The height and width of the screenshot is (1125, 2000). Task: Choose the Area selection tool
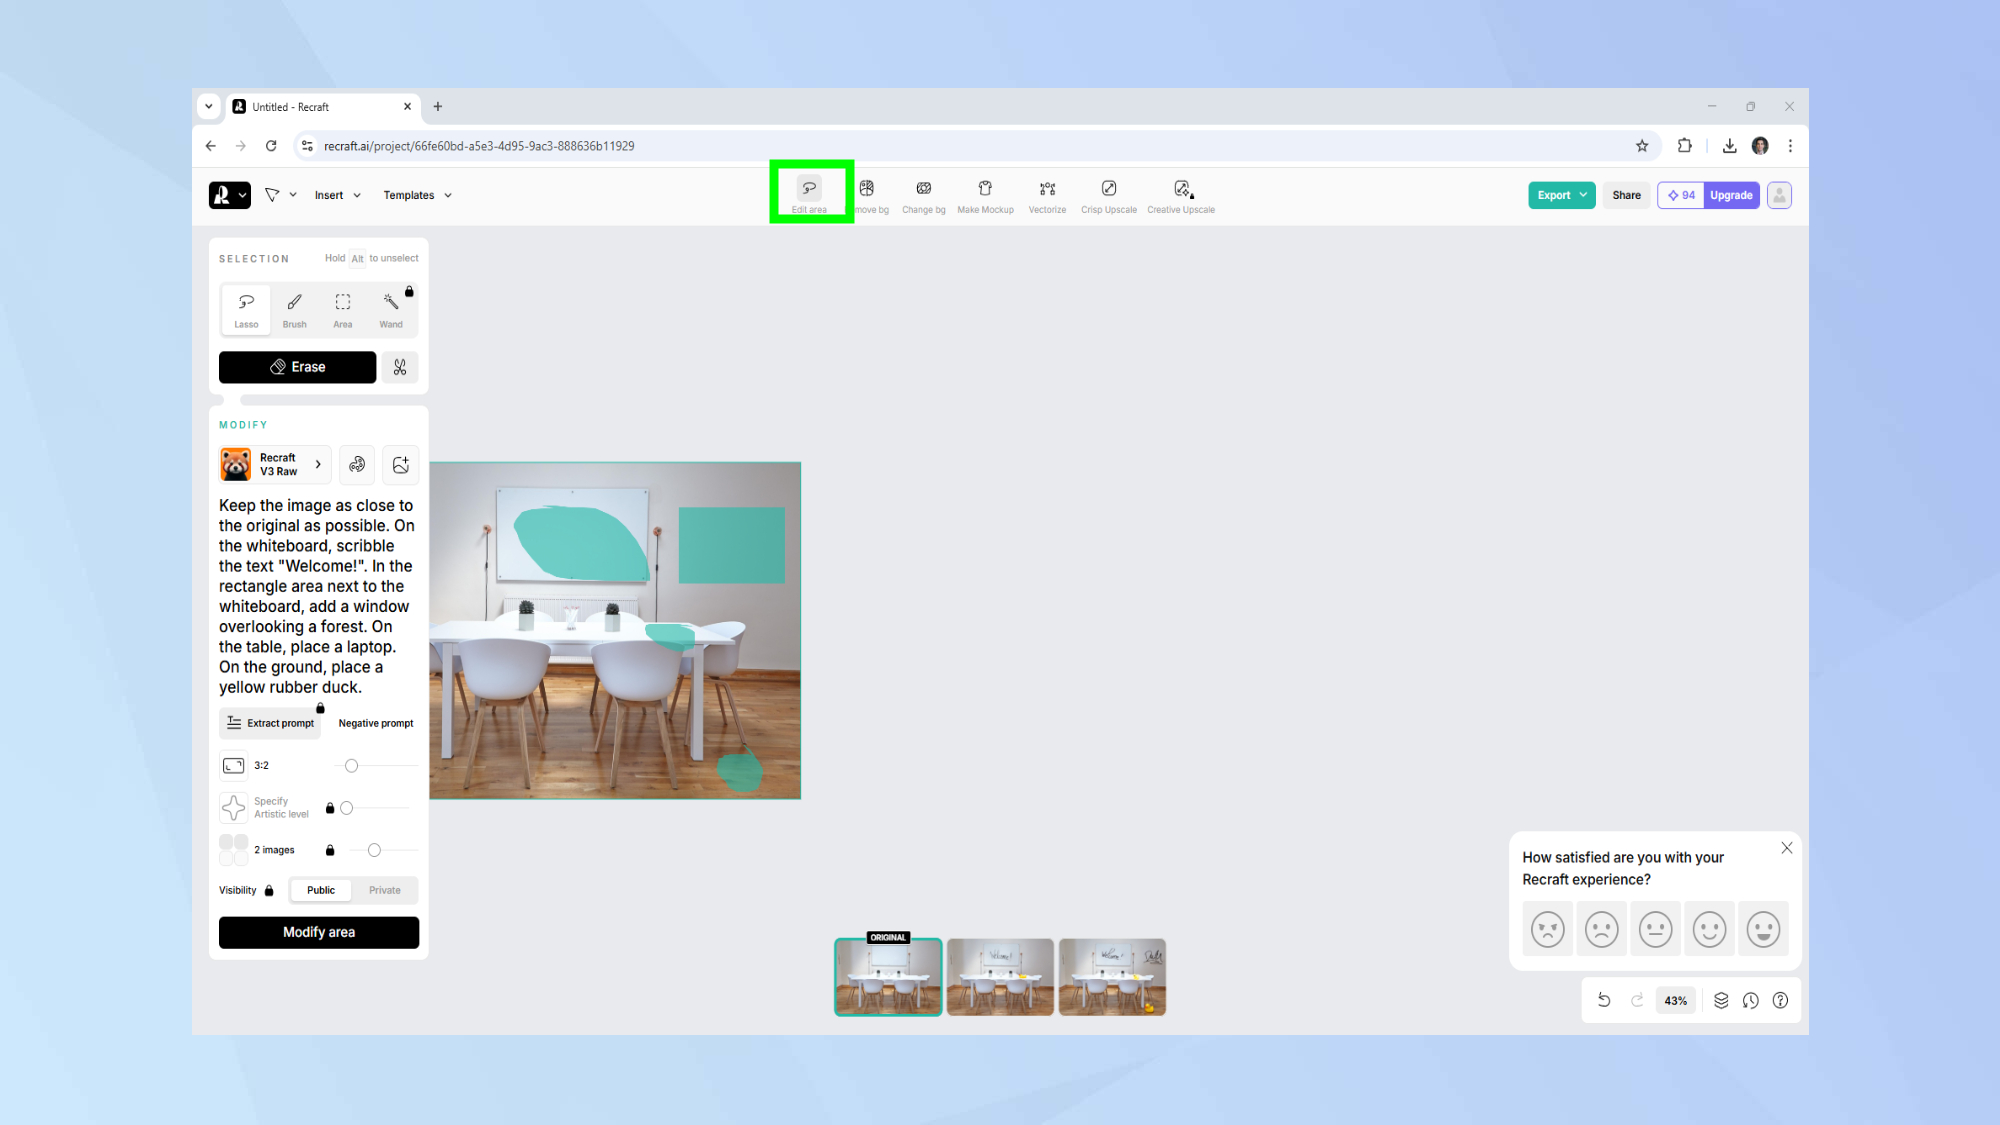click(x=343, y=309)
